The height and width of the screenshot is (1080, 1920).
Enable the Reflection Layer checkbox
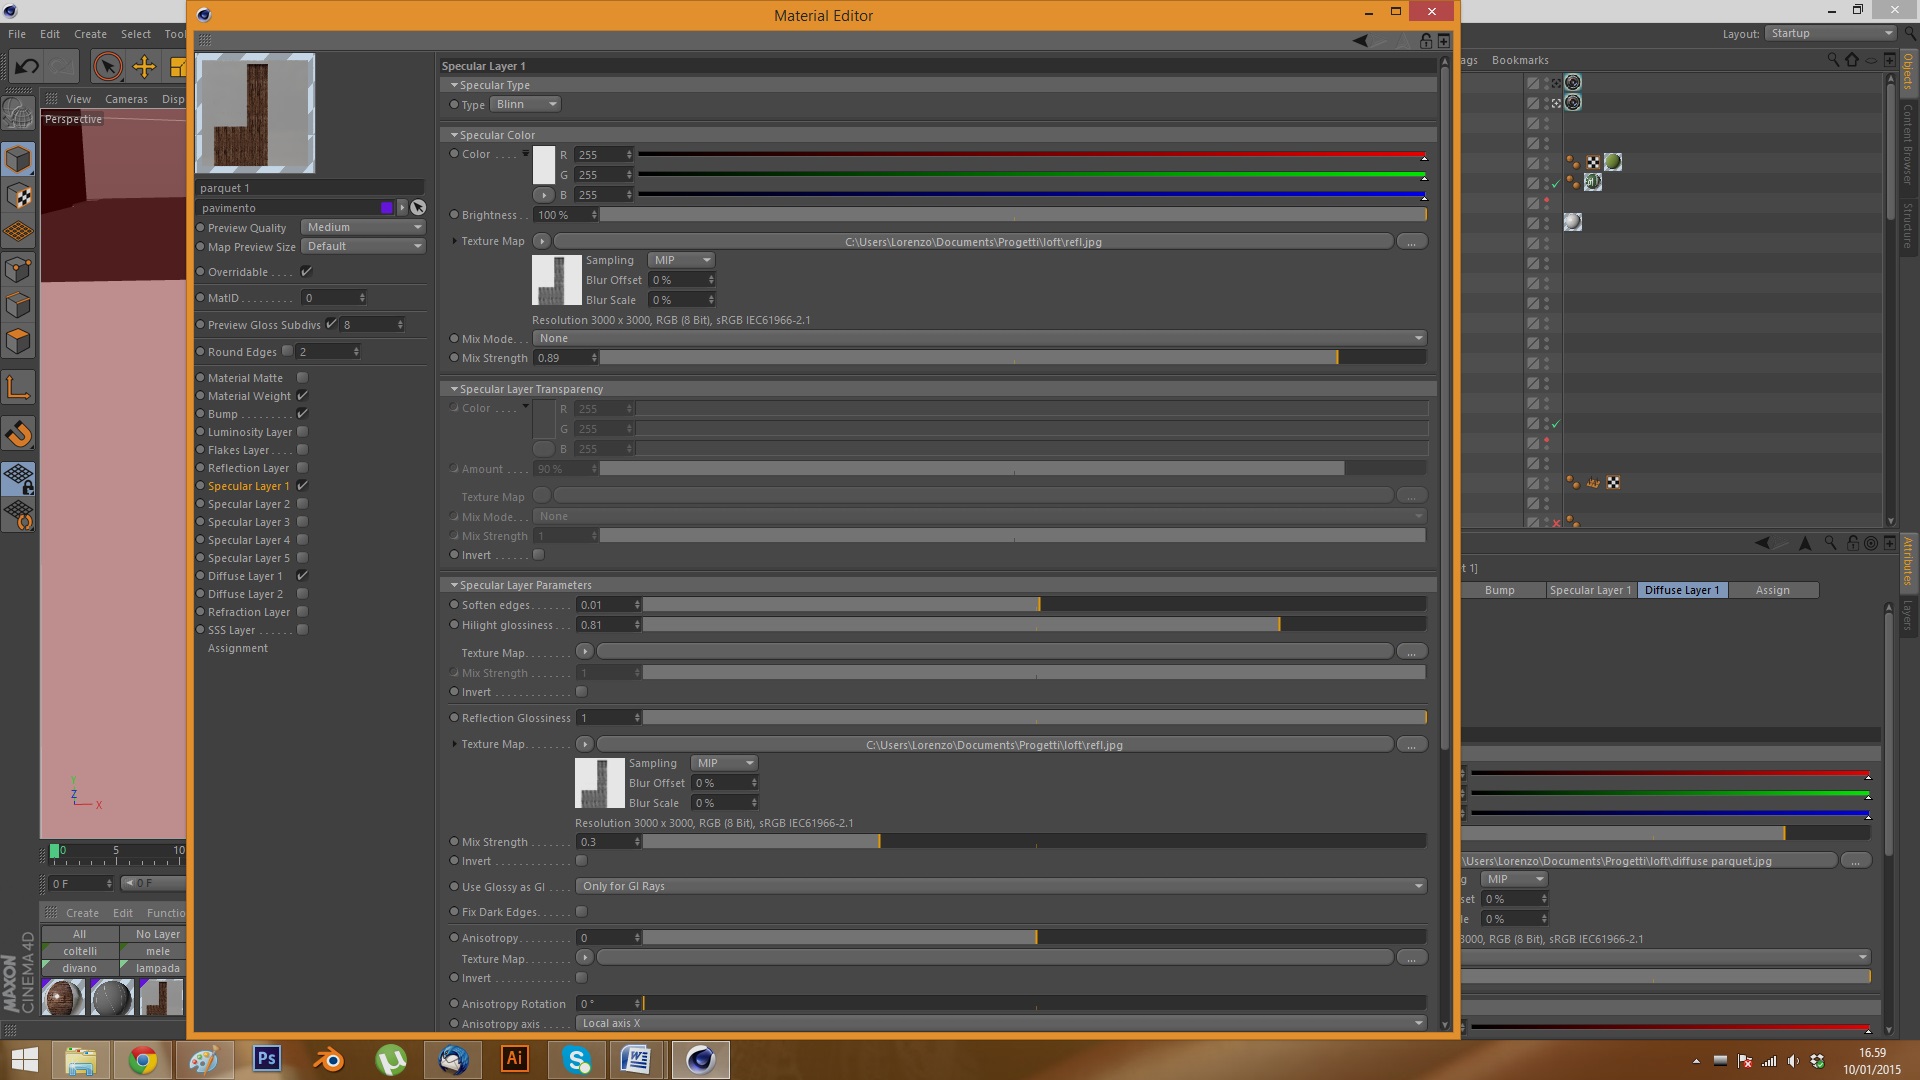pyautogui.click(x=302, y=468)
